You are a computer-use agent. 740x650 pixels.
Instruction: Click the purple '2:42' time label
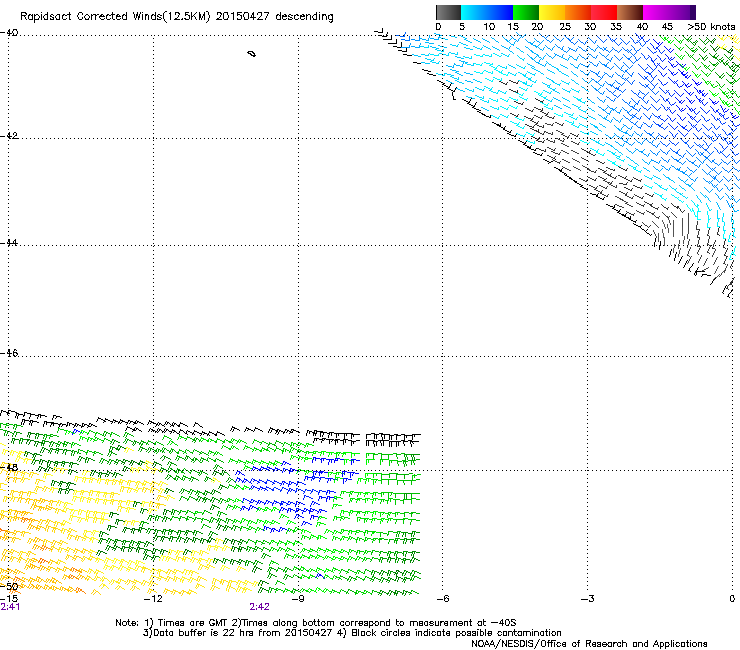coord(260,607)
